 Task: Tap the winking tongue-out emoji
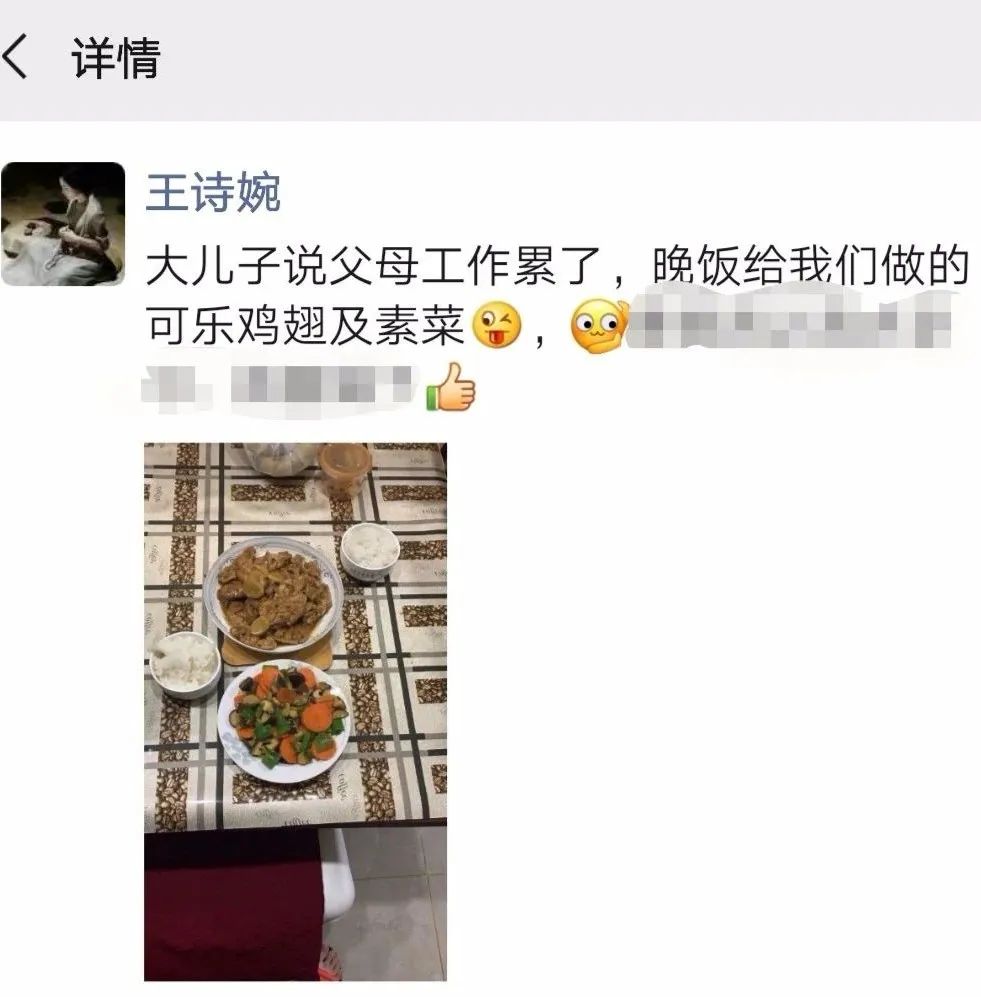[x=497, y=325]
